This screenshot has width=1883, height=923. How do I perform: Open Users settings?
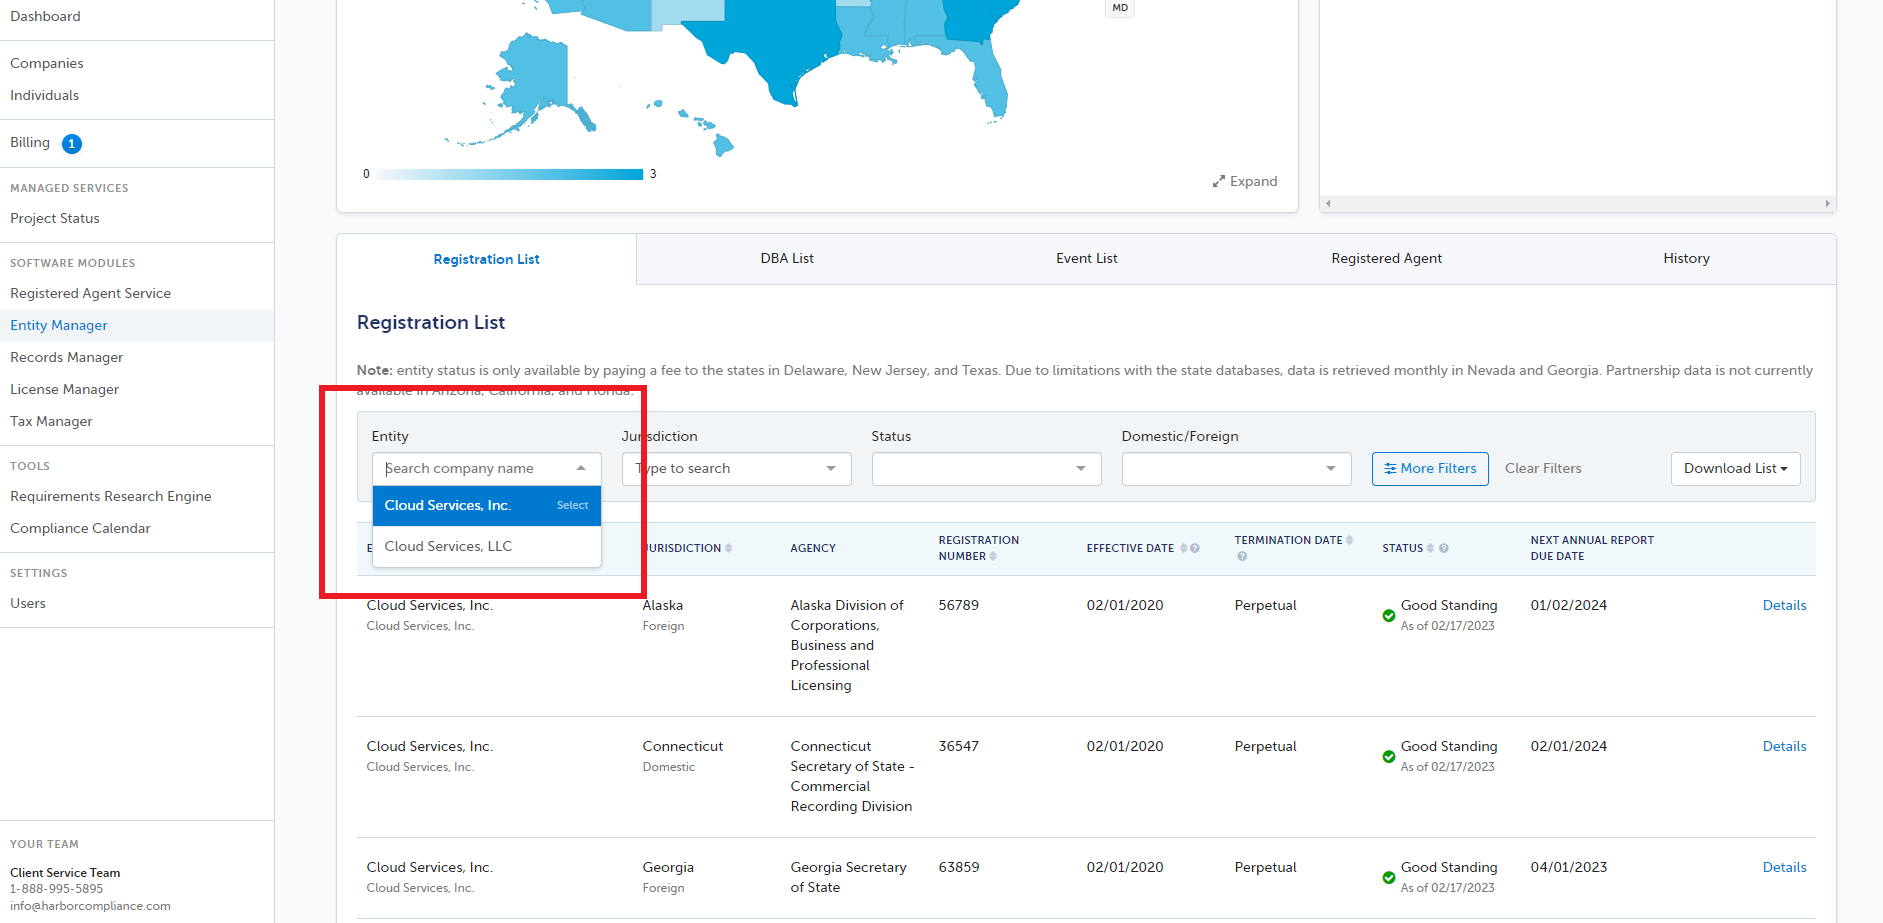pos(28,604)
